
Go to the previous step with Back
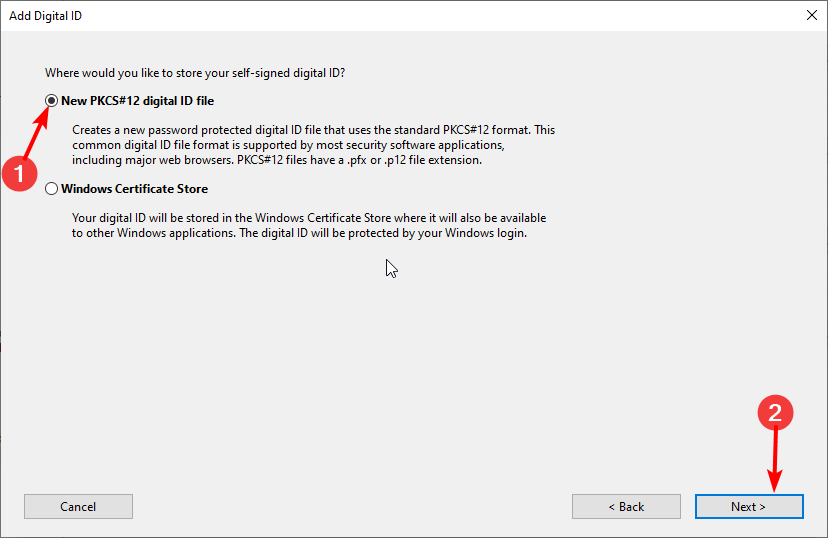tap(626, 507)
